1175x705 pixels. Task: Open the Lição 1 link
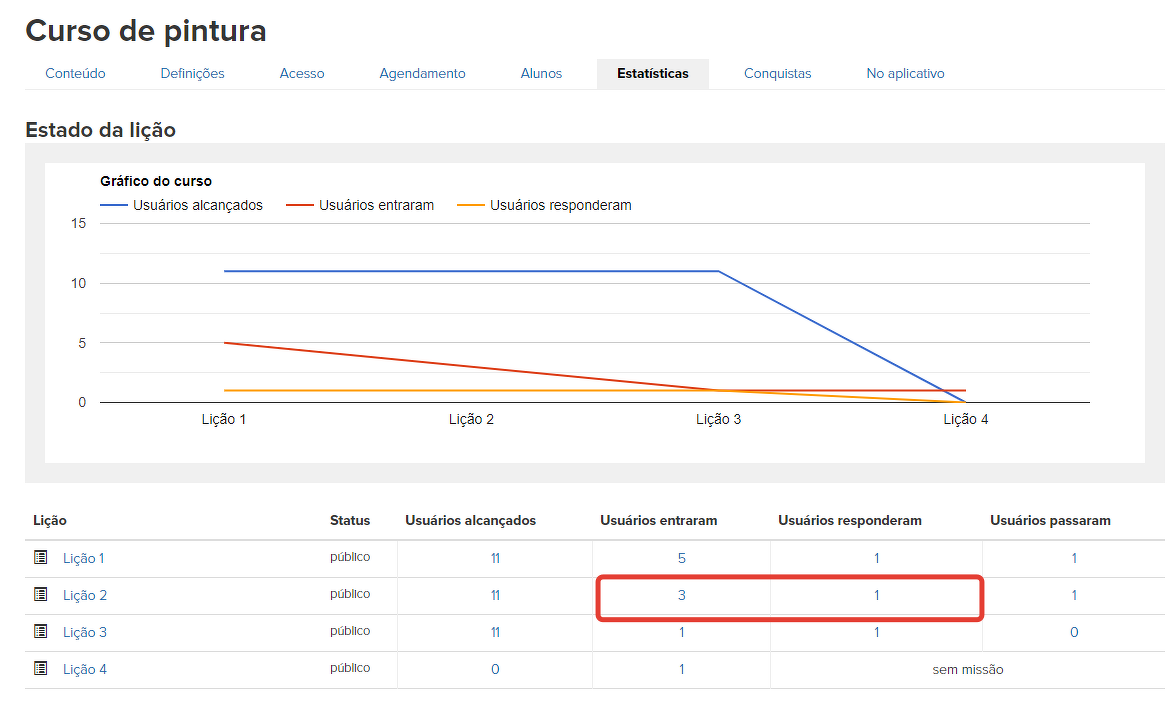pyautogui.click(x=84, y=558)
